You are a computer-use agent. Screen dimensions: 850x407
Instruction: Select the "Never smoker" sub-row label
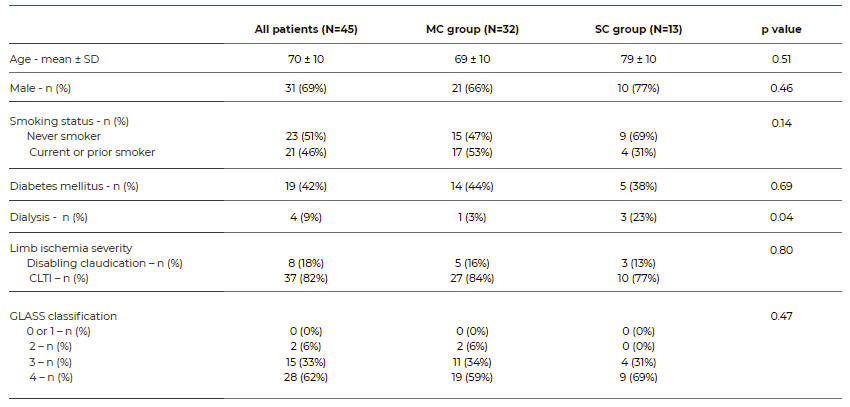[64, 136]
